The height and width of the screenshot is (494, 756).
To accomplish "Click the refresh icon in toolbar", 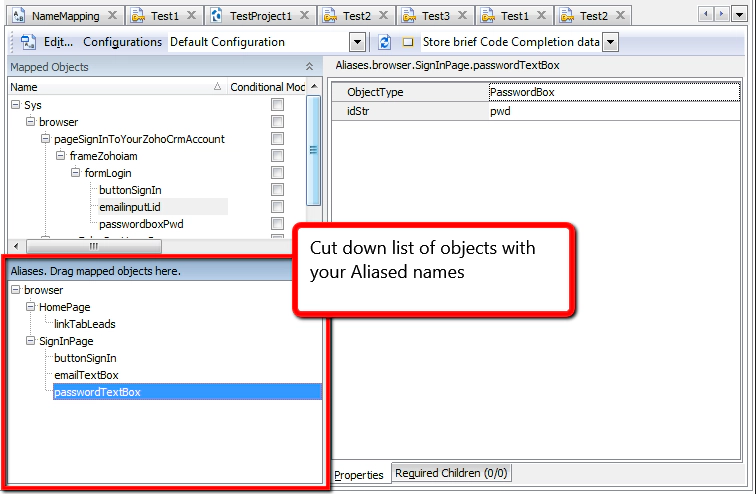I will click(x=384, y=42).
